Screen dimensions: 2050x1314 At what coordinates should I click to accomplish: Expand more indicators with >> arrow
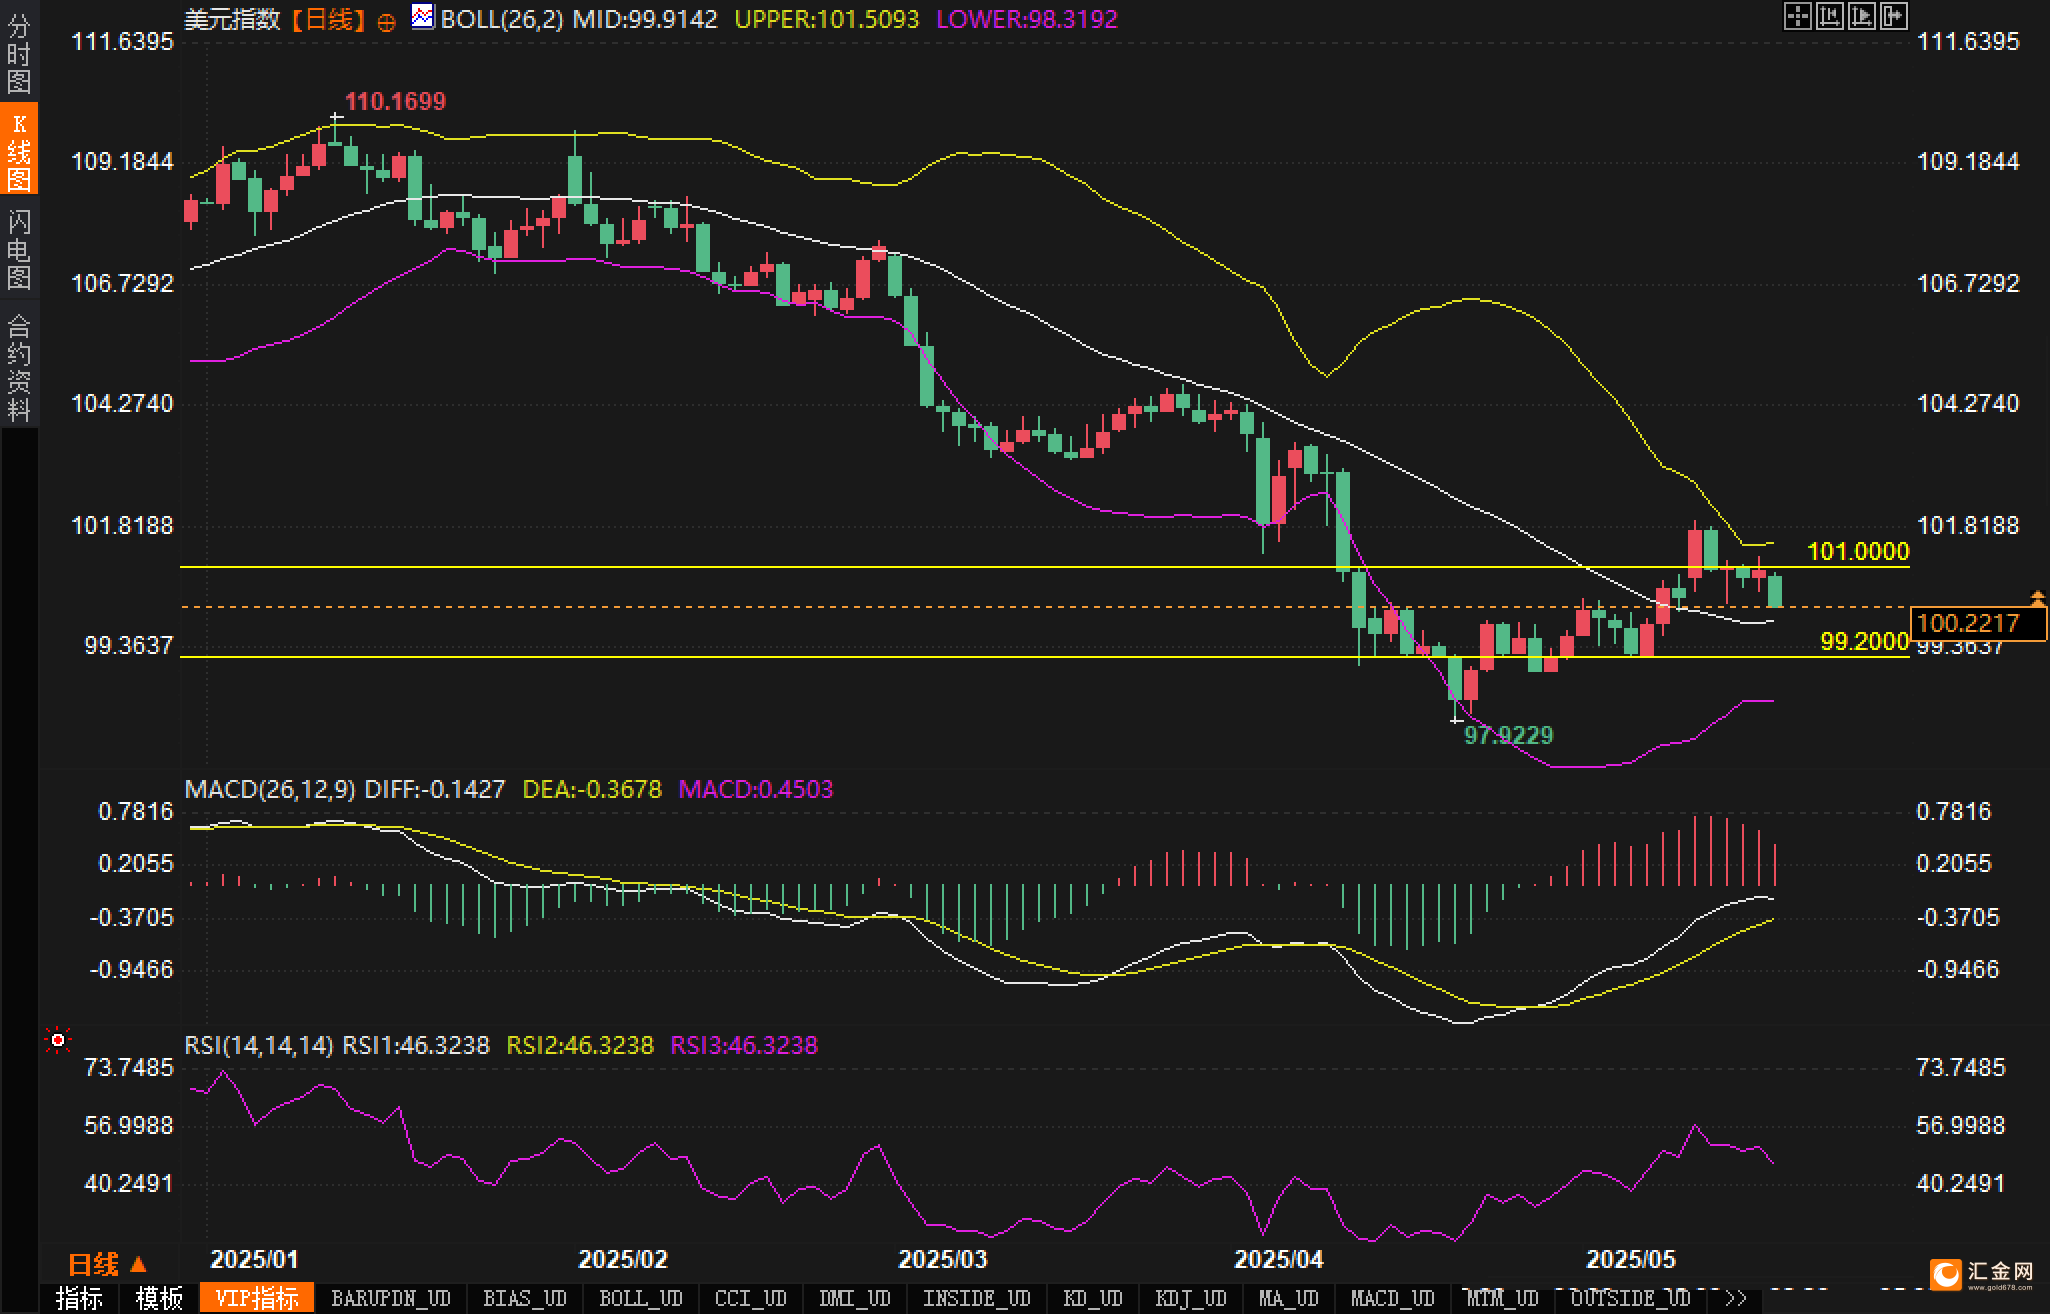pos(1735,1298)
